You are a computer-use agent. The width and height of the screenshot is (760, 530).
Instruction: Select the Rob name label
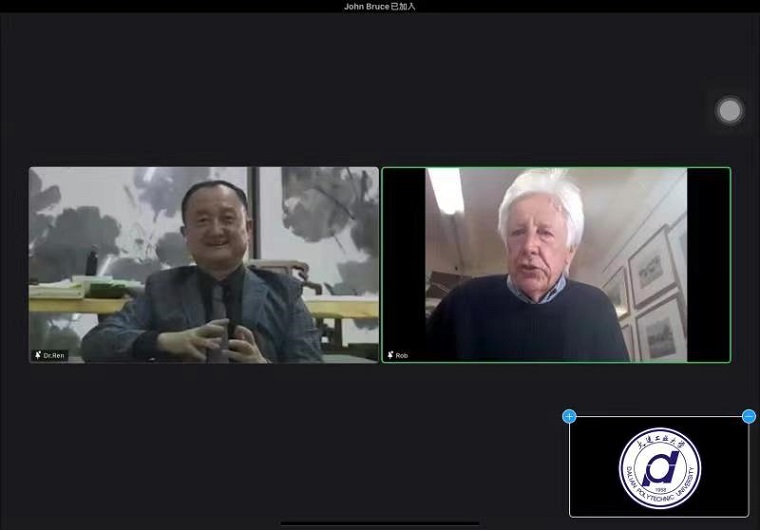coord(402,355)
